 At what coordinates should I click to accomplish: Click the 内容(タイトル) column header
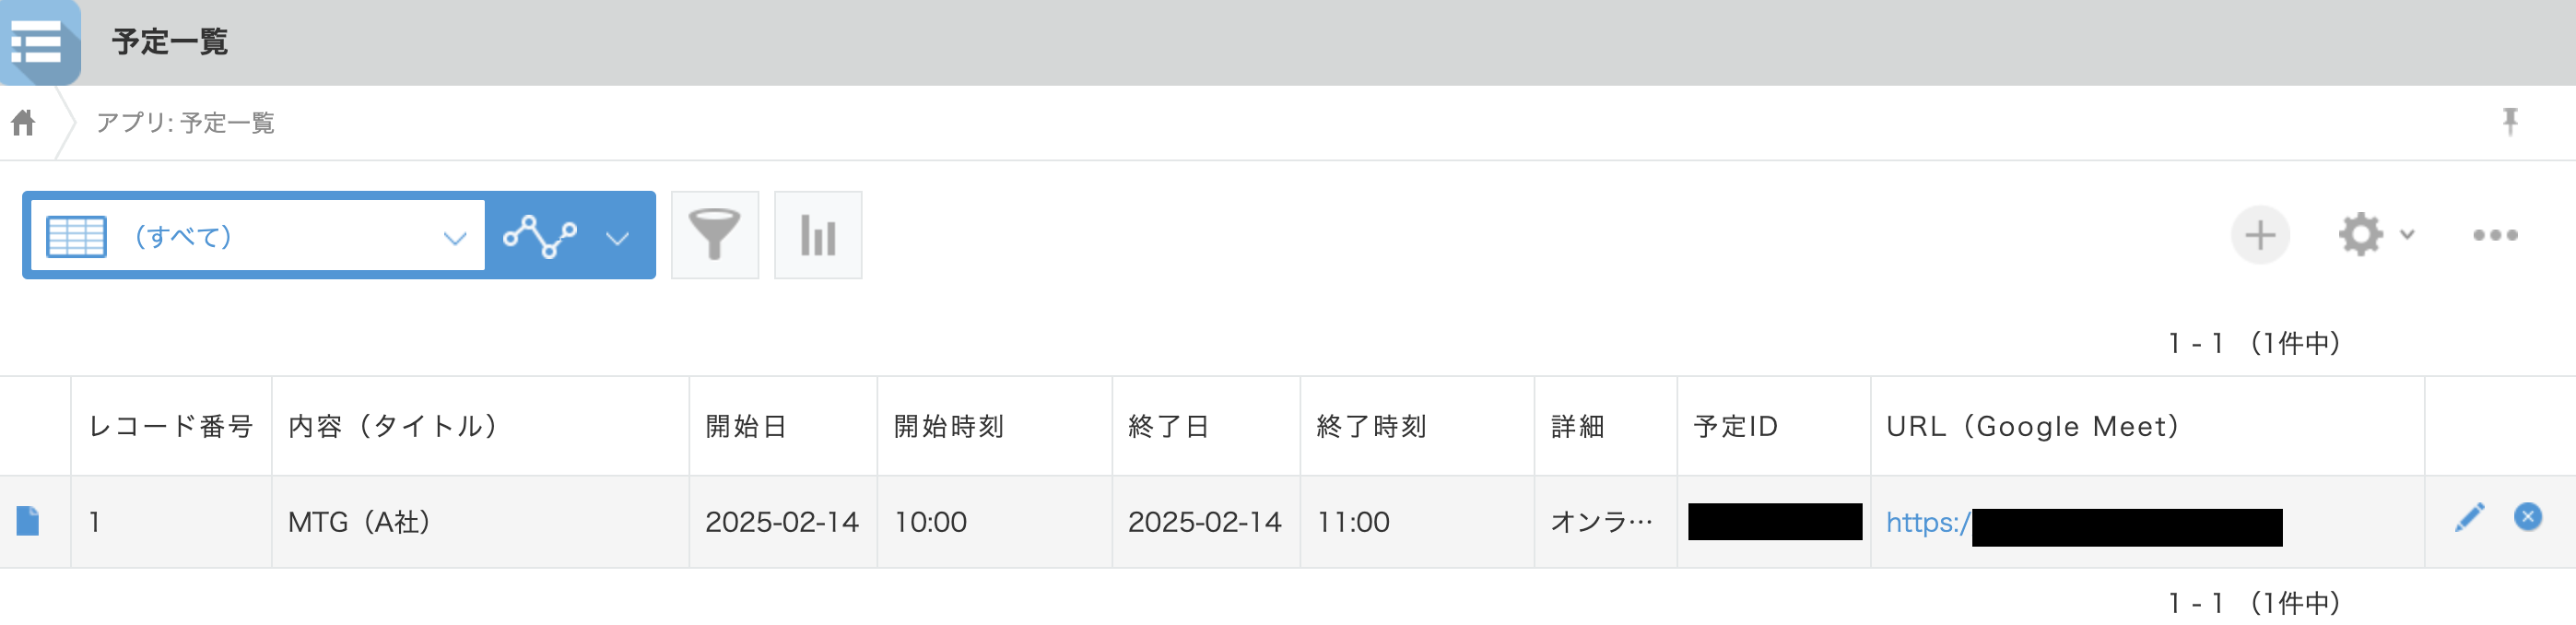[392, 426]
